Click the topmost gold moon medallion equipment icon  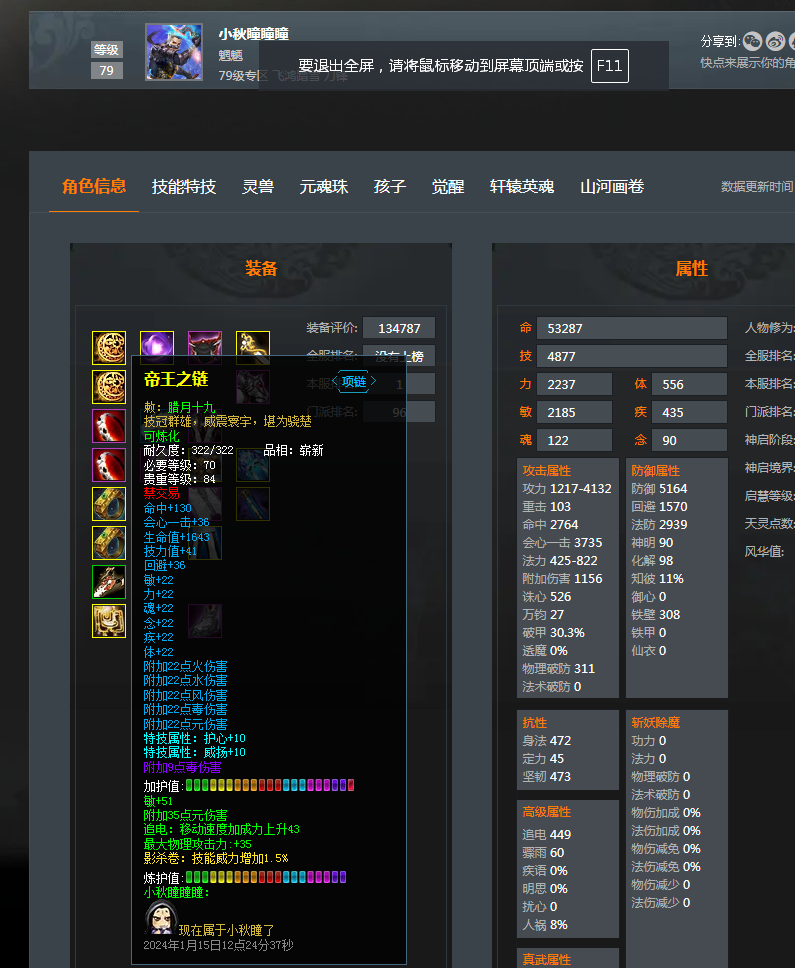(109, 348)
